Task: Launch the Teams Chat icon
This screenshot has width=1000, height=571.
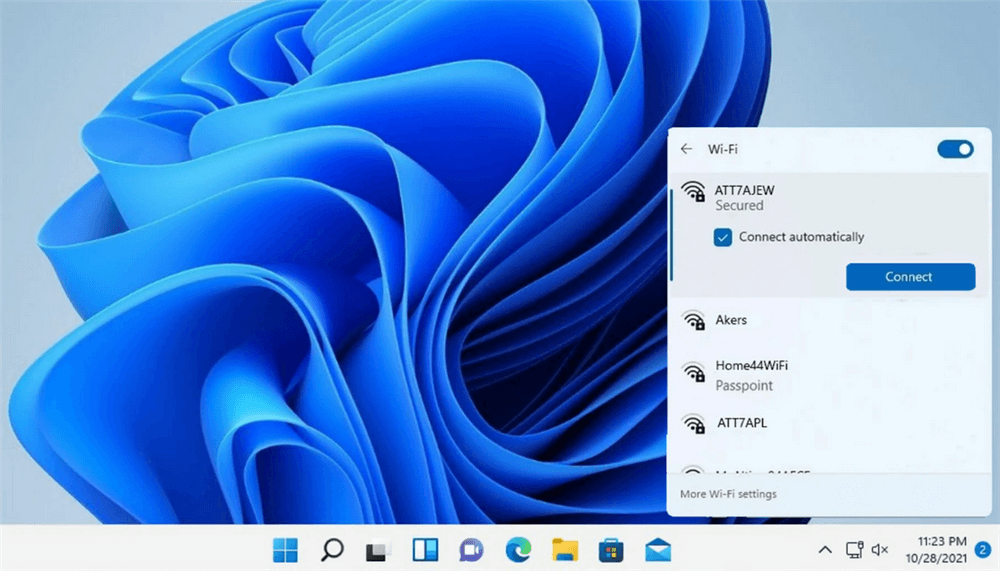Action: tap(471, 549)
